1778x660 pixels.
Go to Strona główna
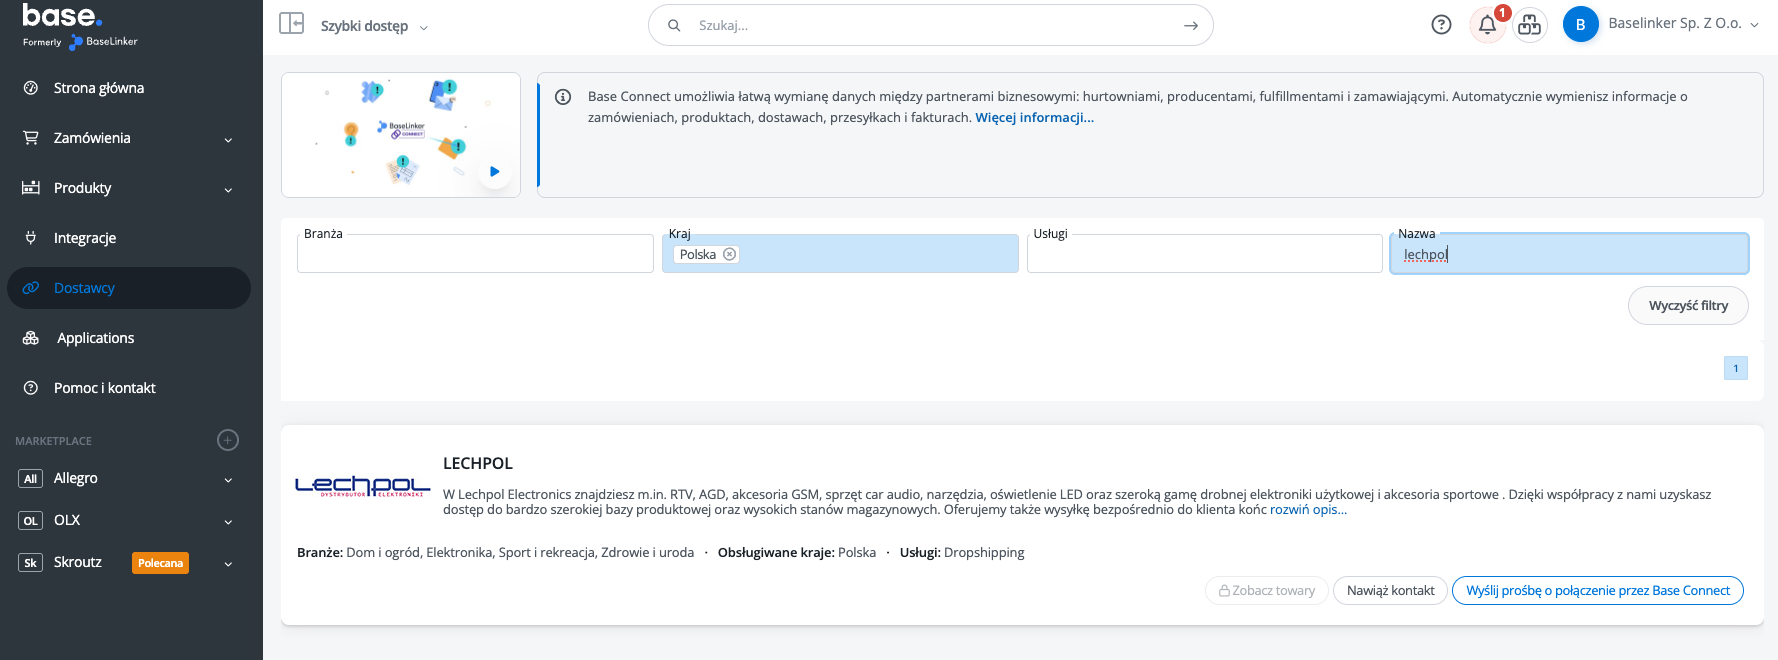pyautogui.click(x=99, y=88)
